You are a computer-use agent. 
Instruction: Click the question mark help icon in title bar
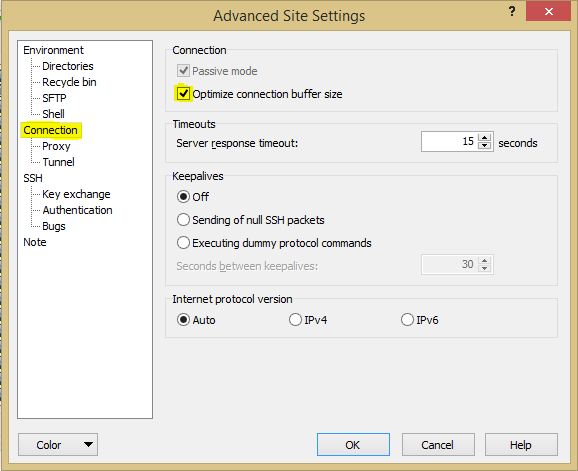[x=512, y=11]
